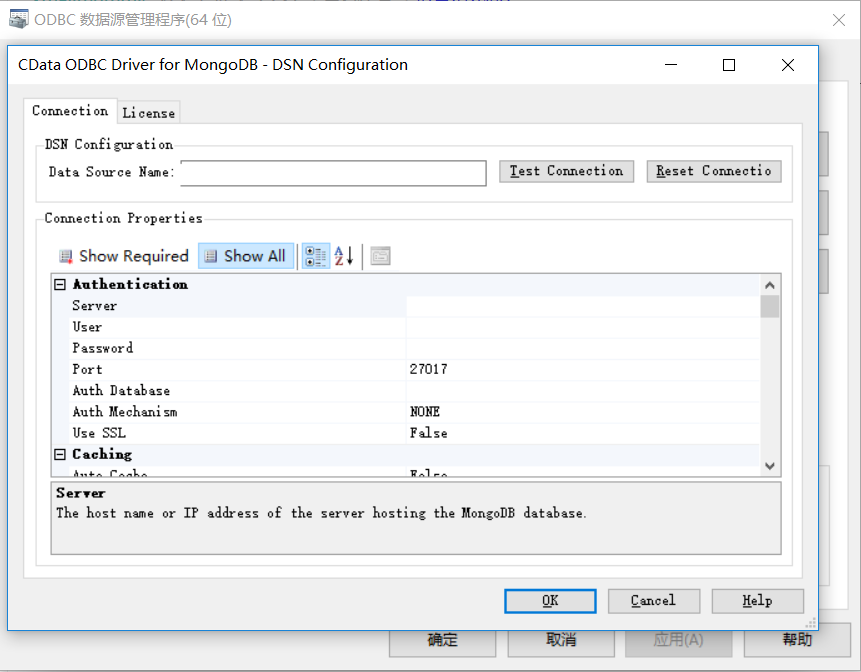This screenshot has height=672, width=861.
Task: Minimize the DSN Configuration dialog
Action: [670, 65]
